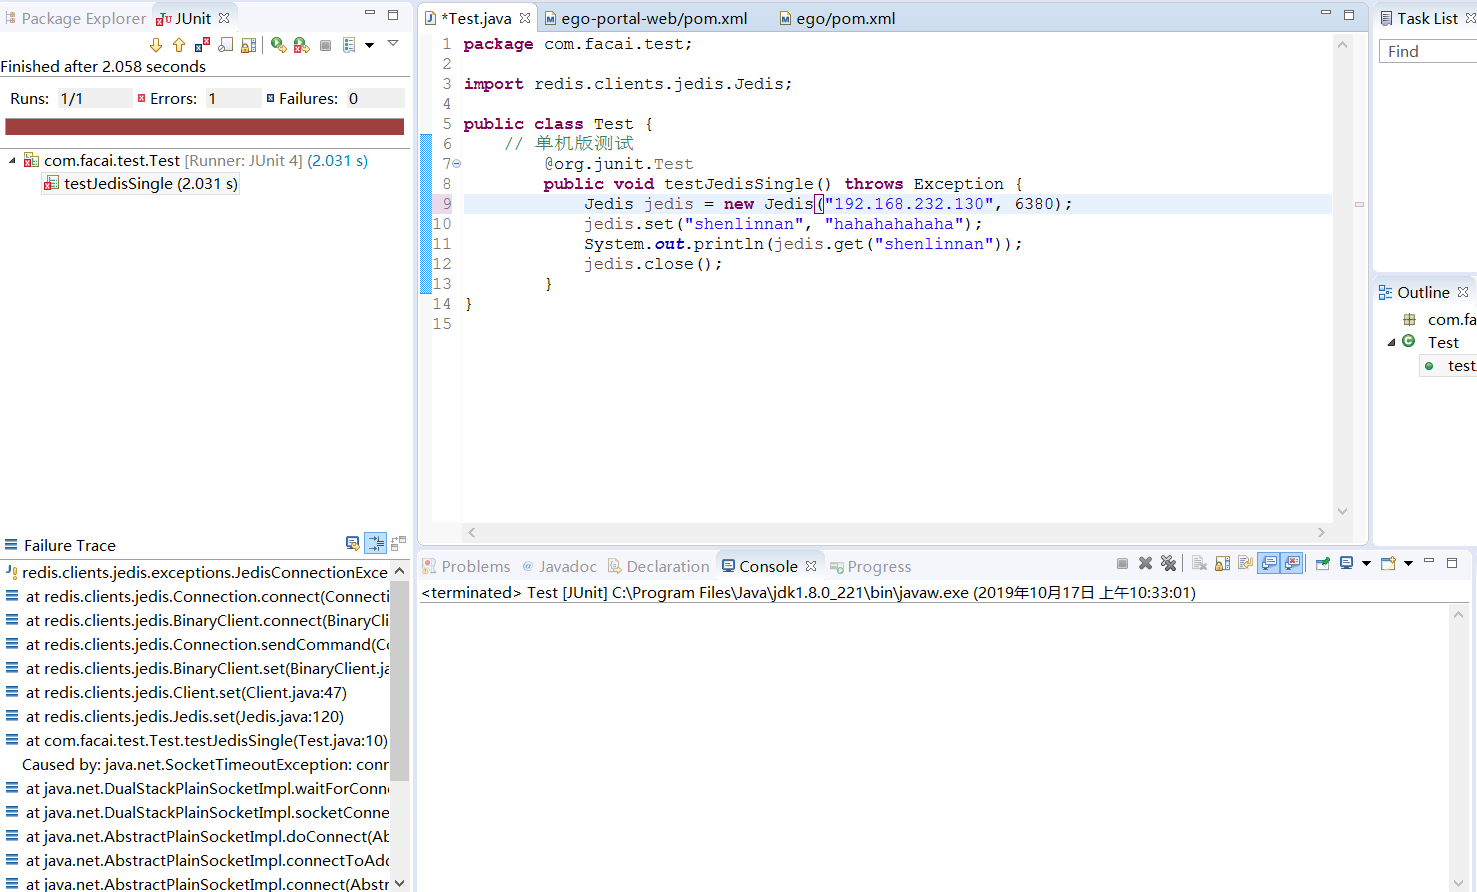Image resolution: width=1477 pixels, height=892 pixels.
Task: Toggle show failures only in JUnit
Action: 202,45
